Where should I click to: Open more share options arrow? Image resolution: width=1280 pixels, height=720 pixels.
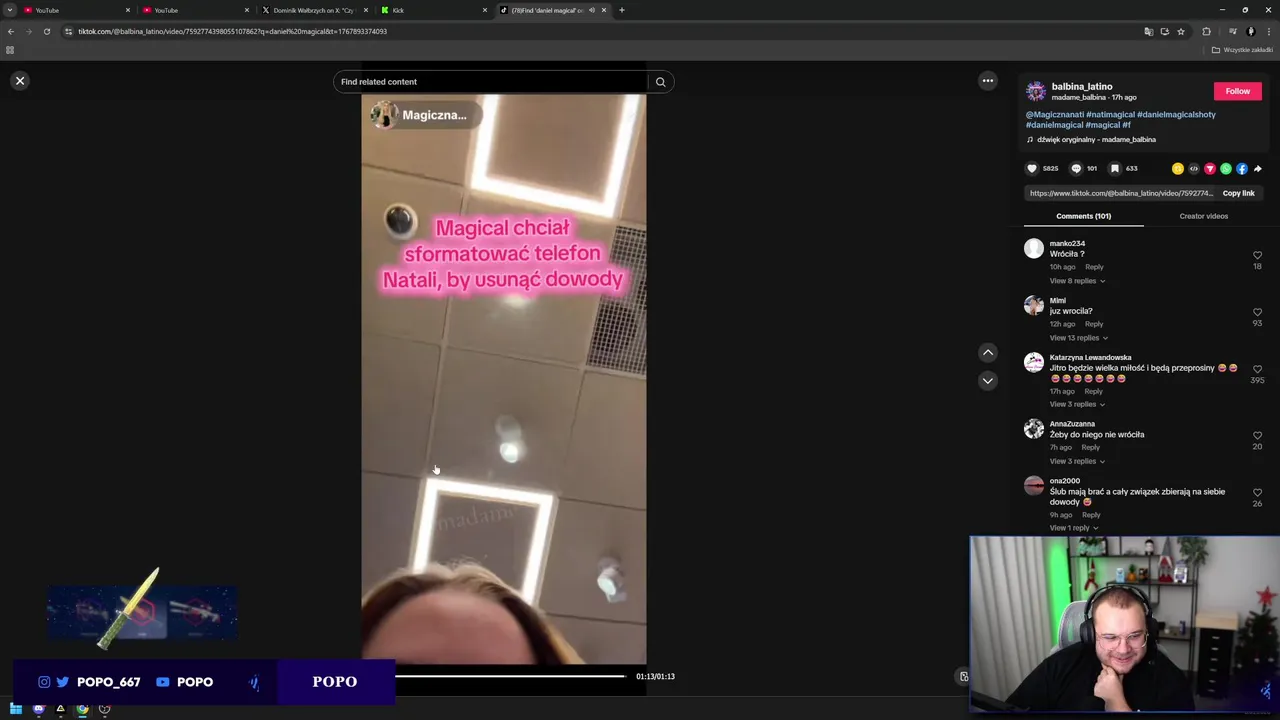1258,169
